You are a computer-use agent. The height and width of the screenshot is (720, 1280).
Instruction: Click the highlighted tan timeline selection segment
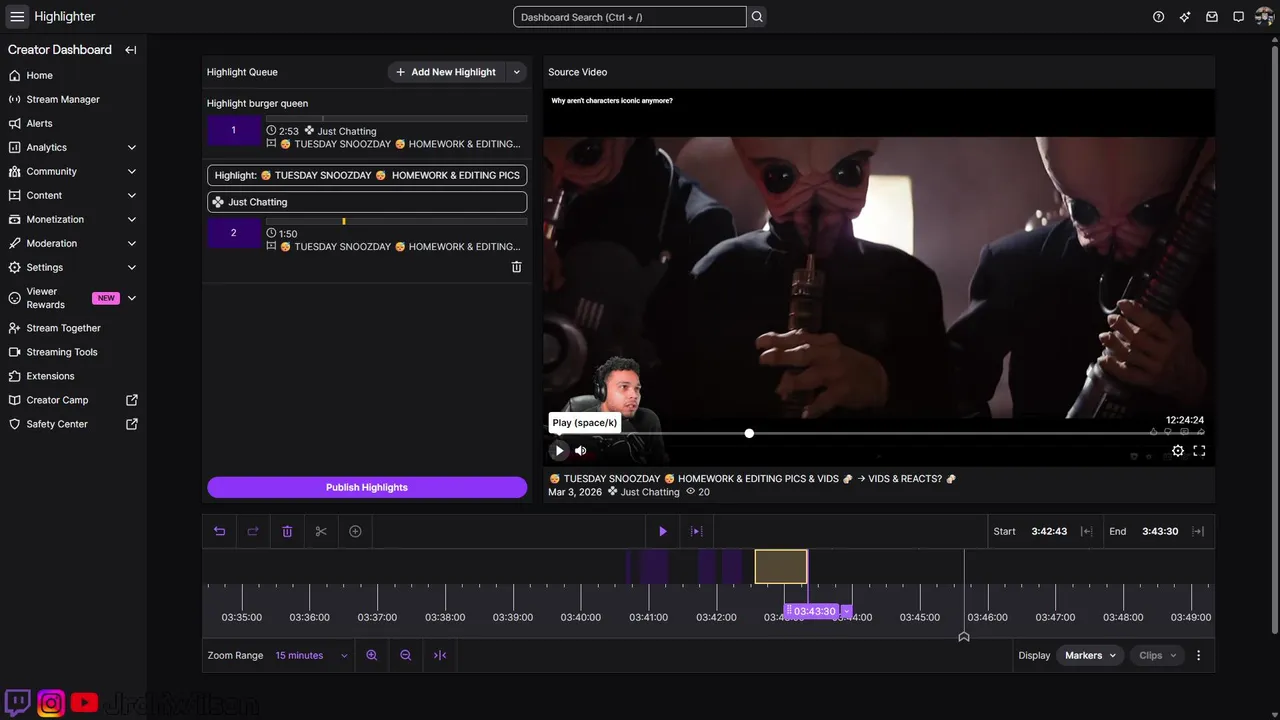781,566
